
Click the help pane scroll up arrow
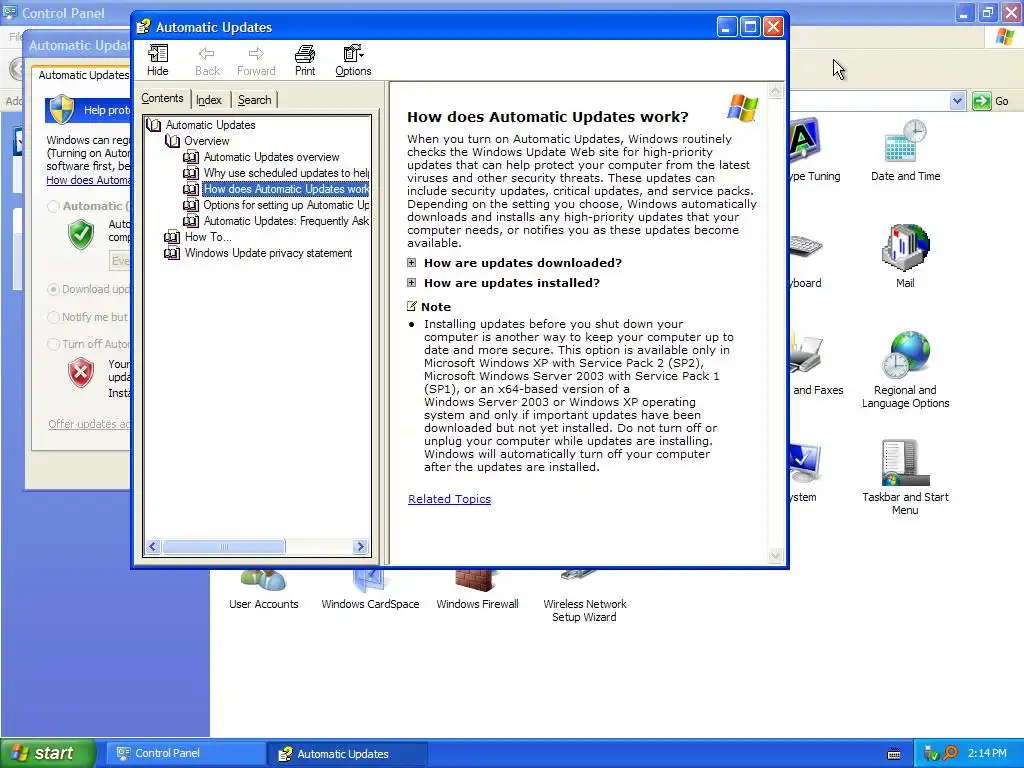coord(775,91)
